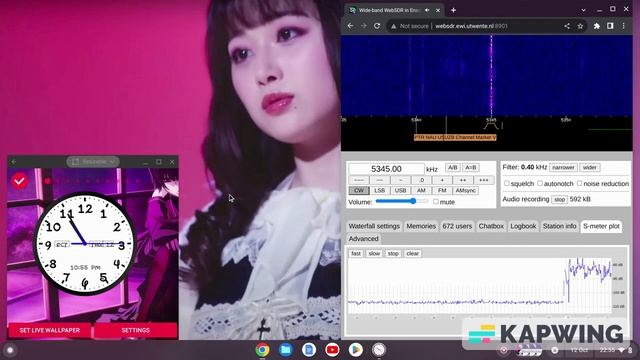
Task: Click SET LIVE WALLPAPER button
Action: tap(49, 330)
